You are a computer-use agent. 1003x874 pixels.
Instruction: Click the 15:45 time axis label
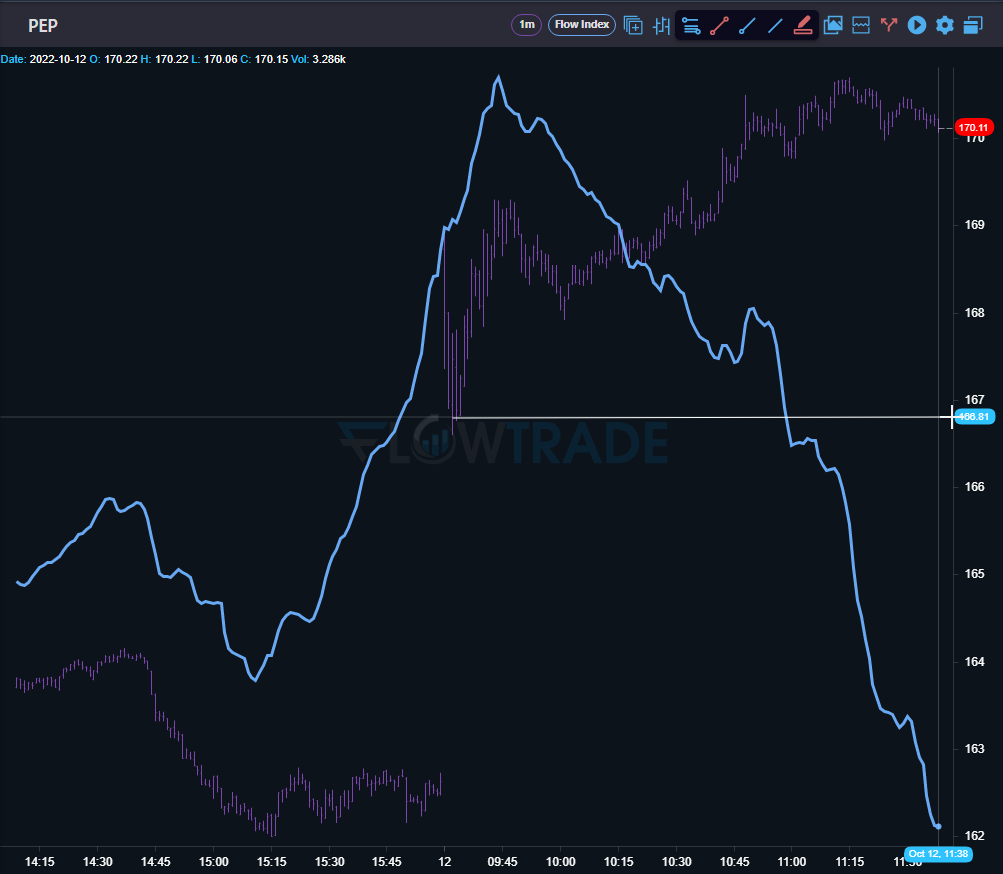pos(386,862)
